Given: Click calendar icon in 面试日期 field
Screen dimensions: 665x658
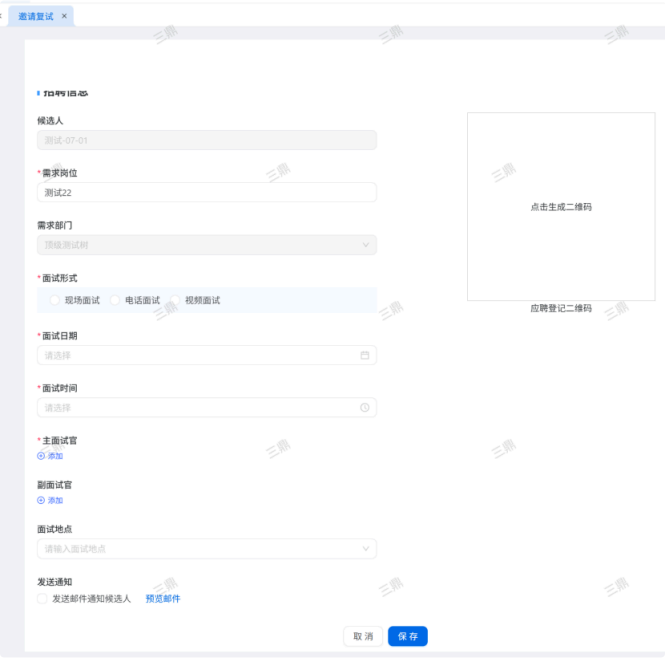Looking at the screenshot, I should pyautogui.click(x=365, y=355).
